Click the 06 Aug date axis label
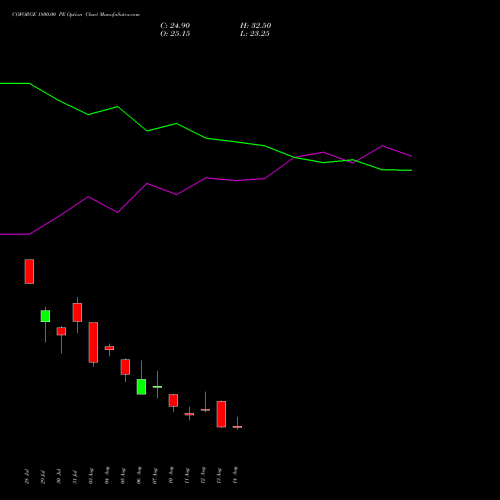This screenshot has width=500, height=500. 139,475
